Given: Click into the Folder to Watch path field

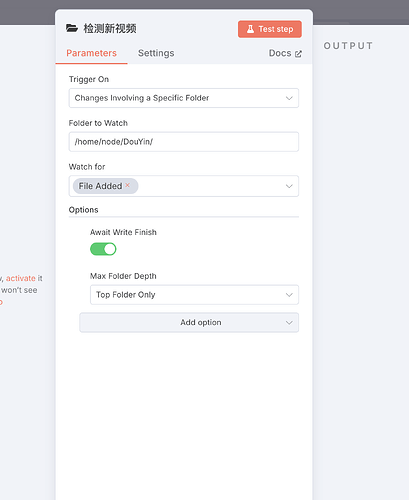Looking at the screenshot, I should coord(184,142).
